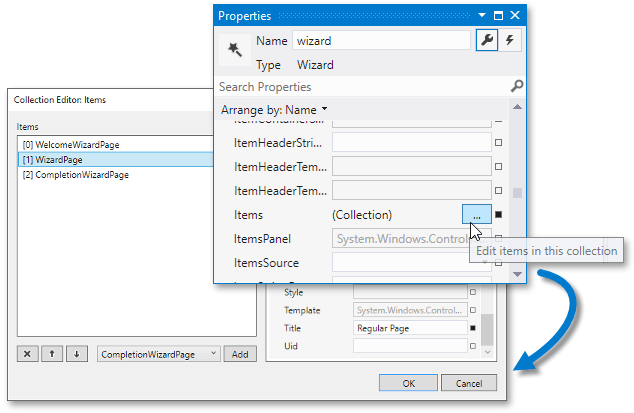Click the Name field containing wizard
634x413 pixels.
click(381, 40)
